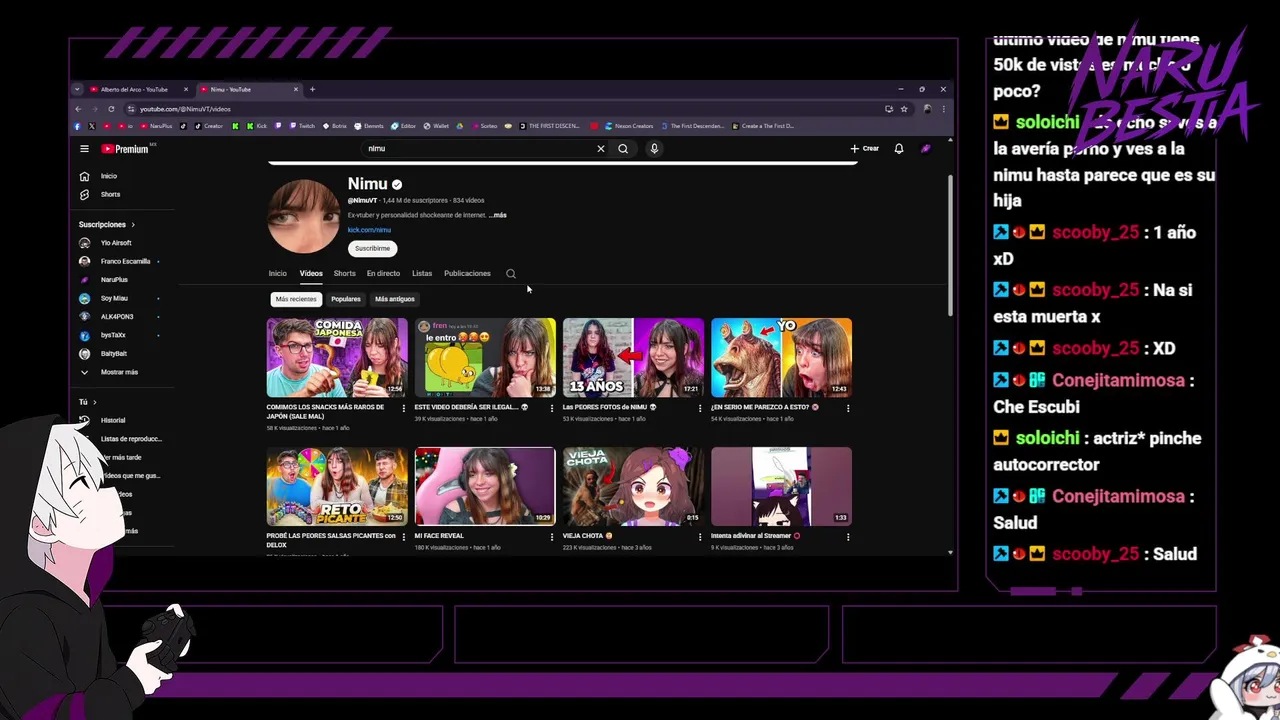Open Shorts in the sidebar
Screen dimensions: 1280x720
(110, 194)
